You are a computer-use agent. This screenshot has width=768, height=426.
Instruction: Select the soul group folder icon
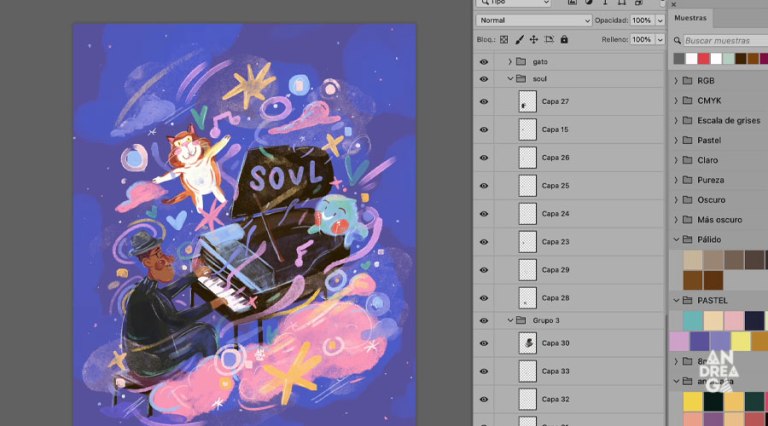(x=521, y=79)
